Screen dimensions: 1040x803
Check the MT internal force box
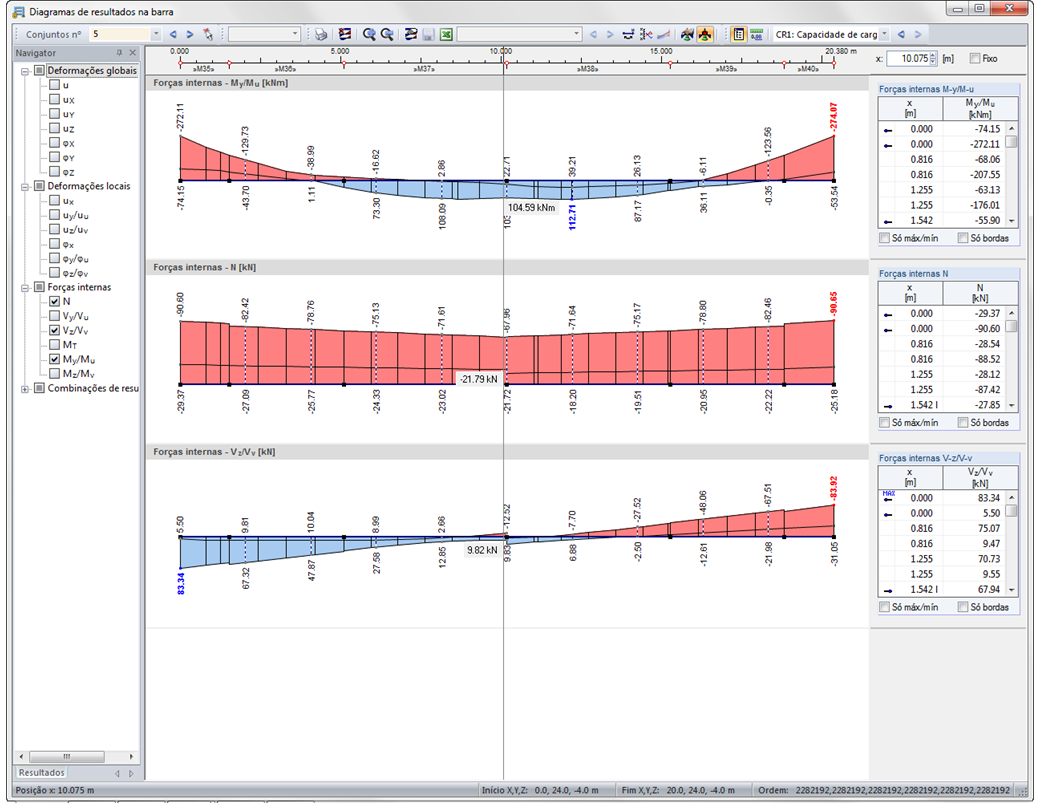click(x=54, y=345)
